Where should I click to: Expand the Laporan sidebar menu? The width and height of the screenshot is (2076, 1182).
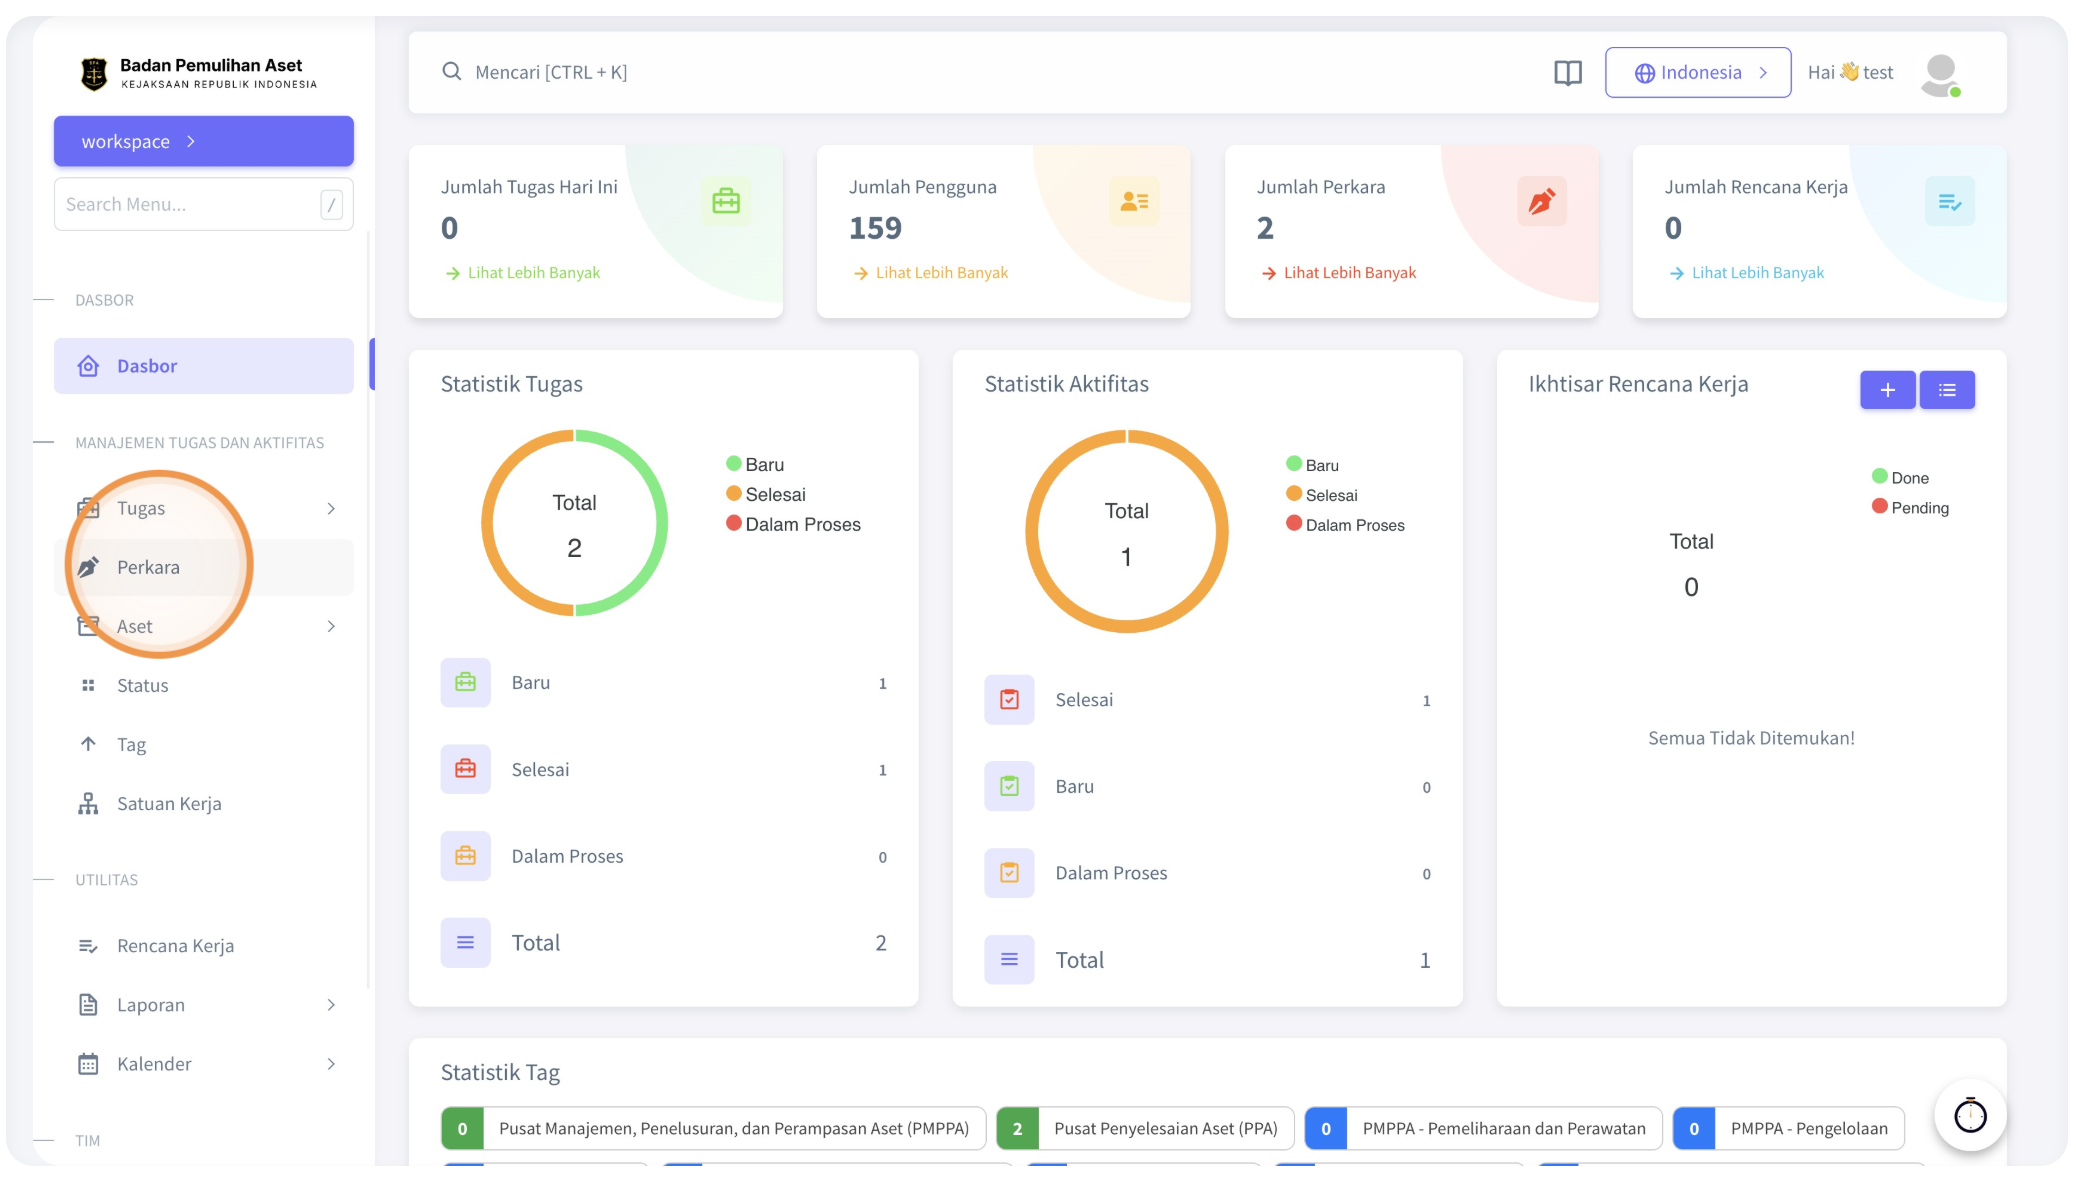point(204,1004)
